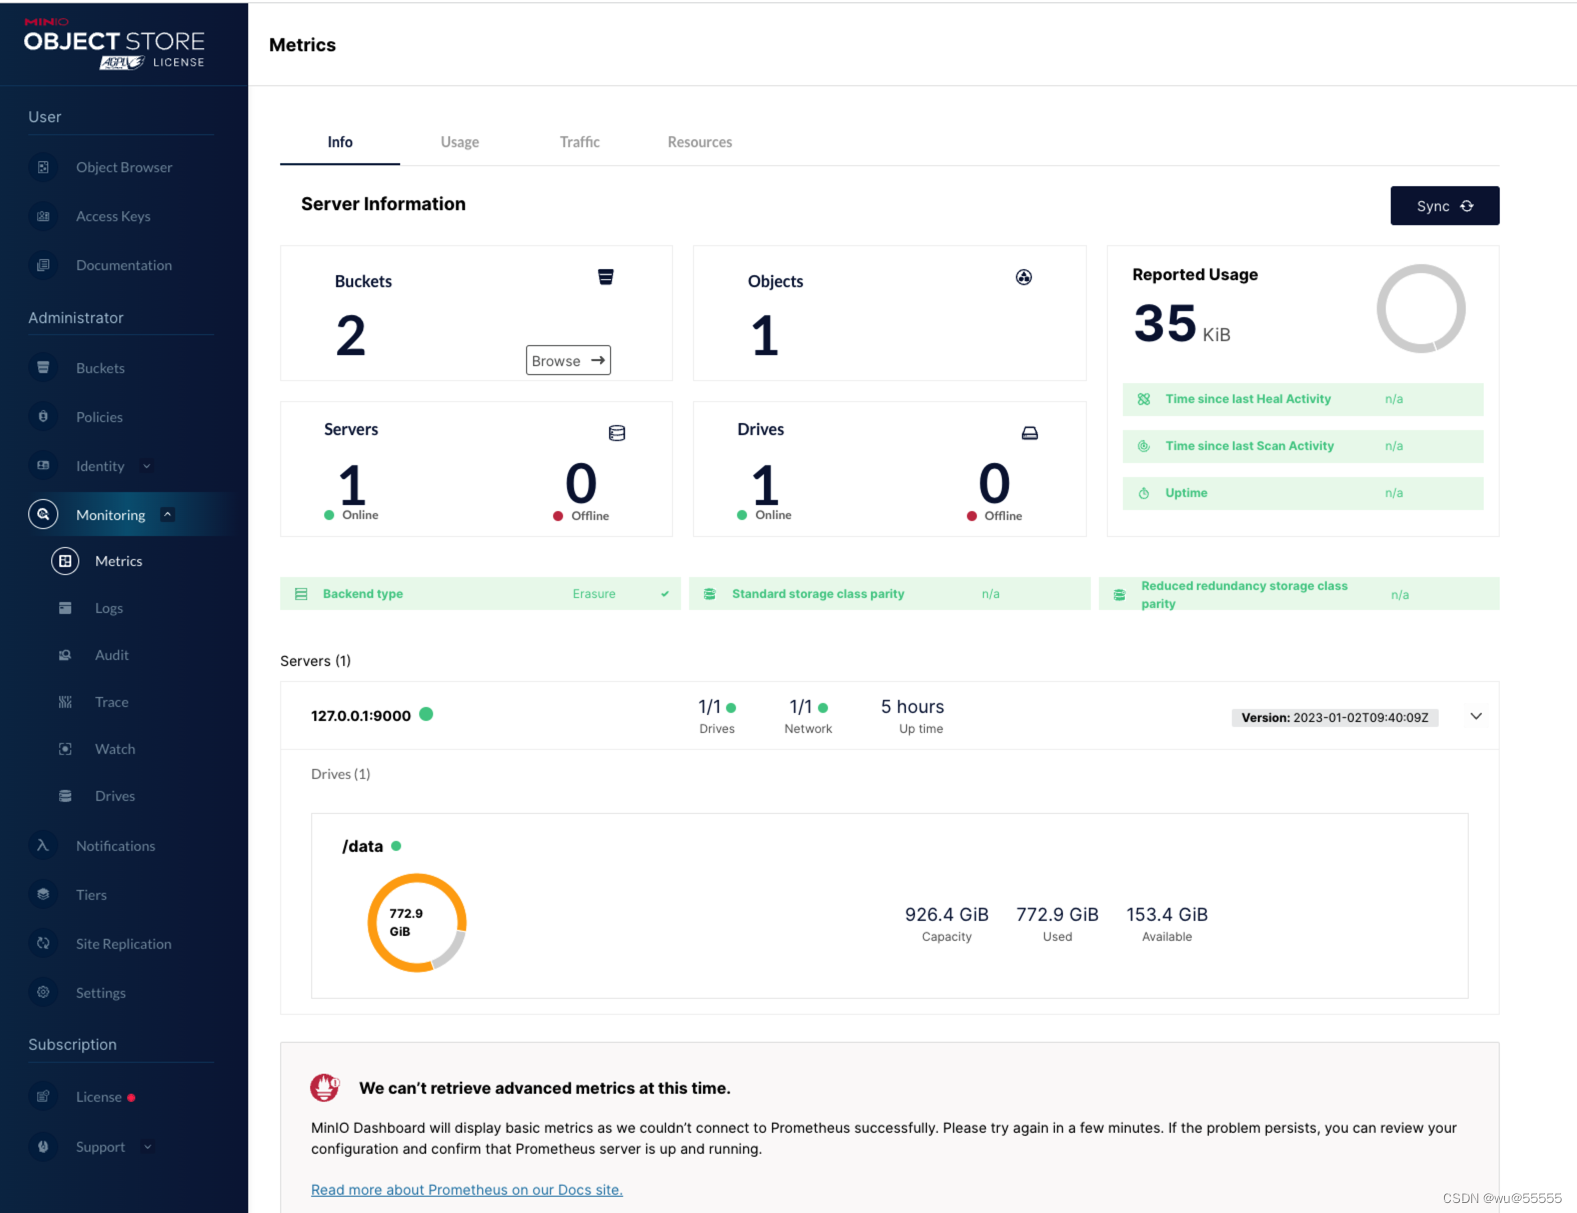Click the Documentation sidebar icon
The height and width of the screenshot is (1213, 1577).
click(x=43, y=265)
